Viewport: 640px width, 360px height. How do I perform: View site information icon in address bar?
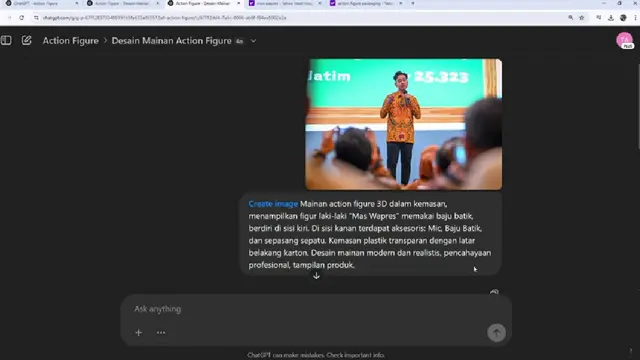pos(36,18)
